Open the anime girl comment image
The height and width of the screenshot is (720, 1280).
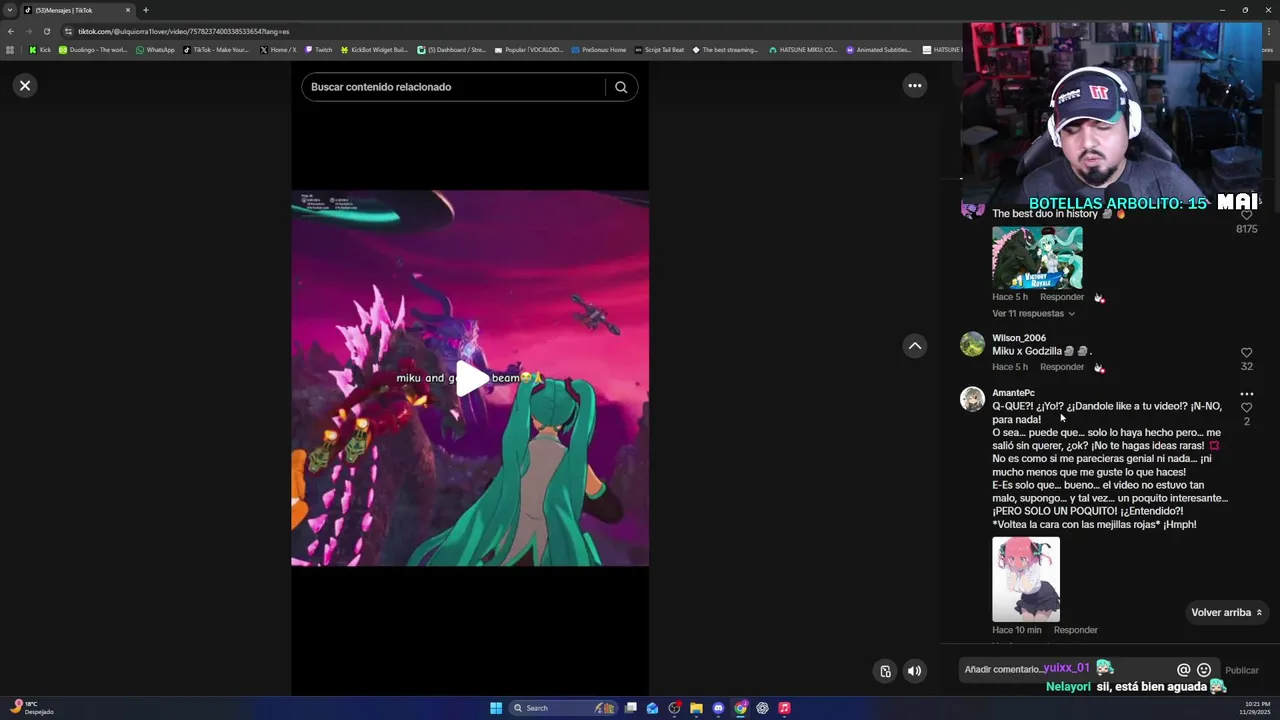pos(1026,579)
